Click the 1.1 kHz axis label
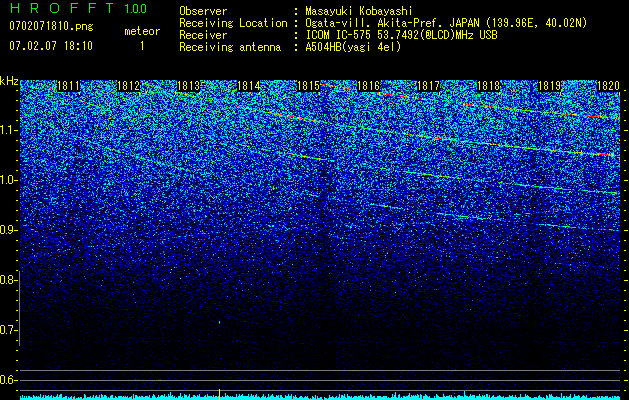Viewport: 629px width, 400px height. (7, 130)
